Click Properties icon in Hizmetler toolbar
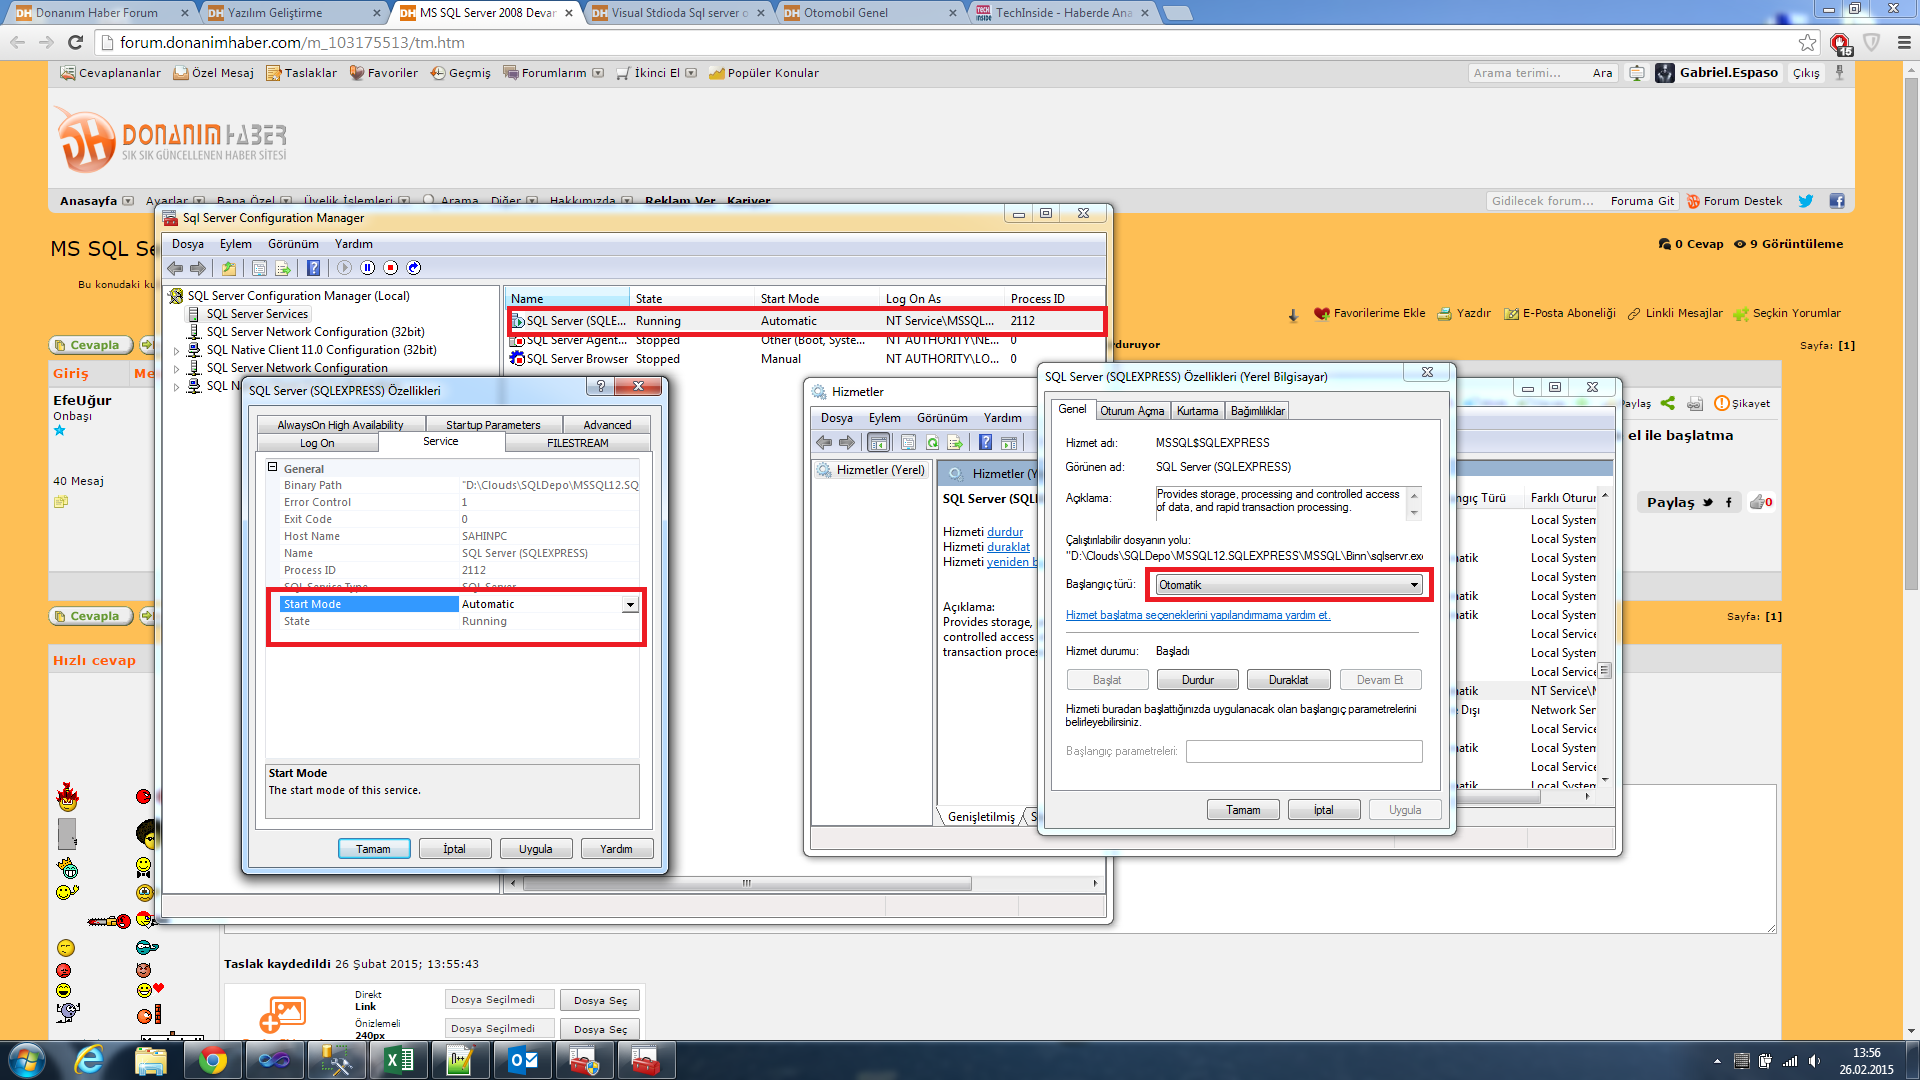1920x1080 pixels. [x=908, y=443]
